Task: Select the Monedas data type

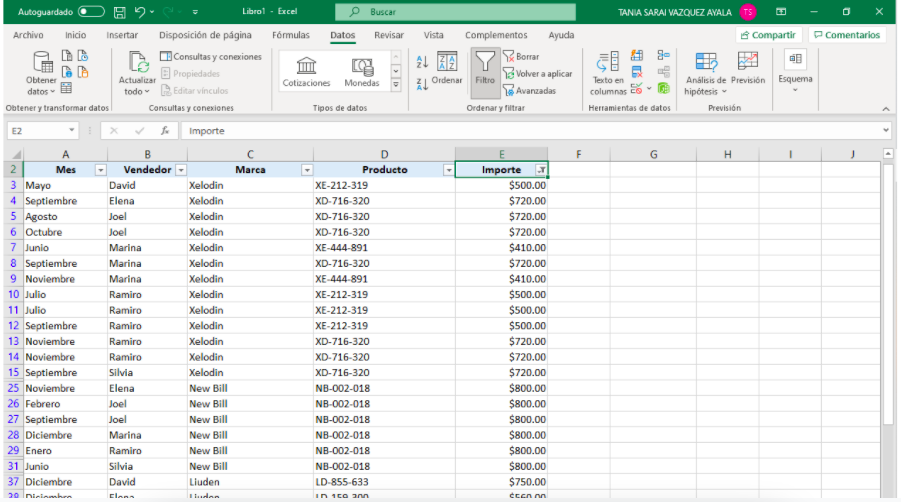Action: point(362,72)
